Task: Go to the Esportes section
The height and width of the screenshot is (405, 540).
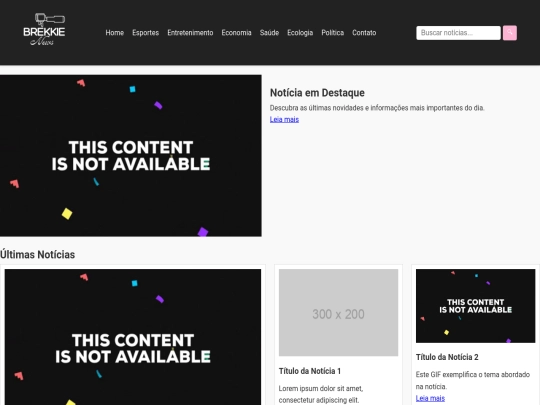Action: [145, 33]
